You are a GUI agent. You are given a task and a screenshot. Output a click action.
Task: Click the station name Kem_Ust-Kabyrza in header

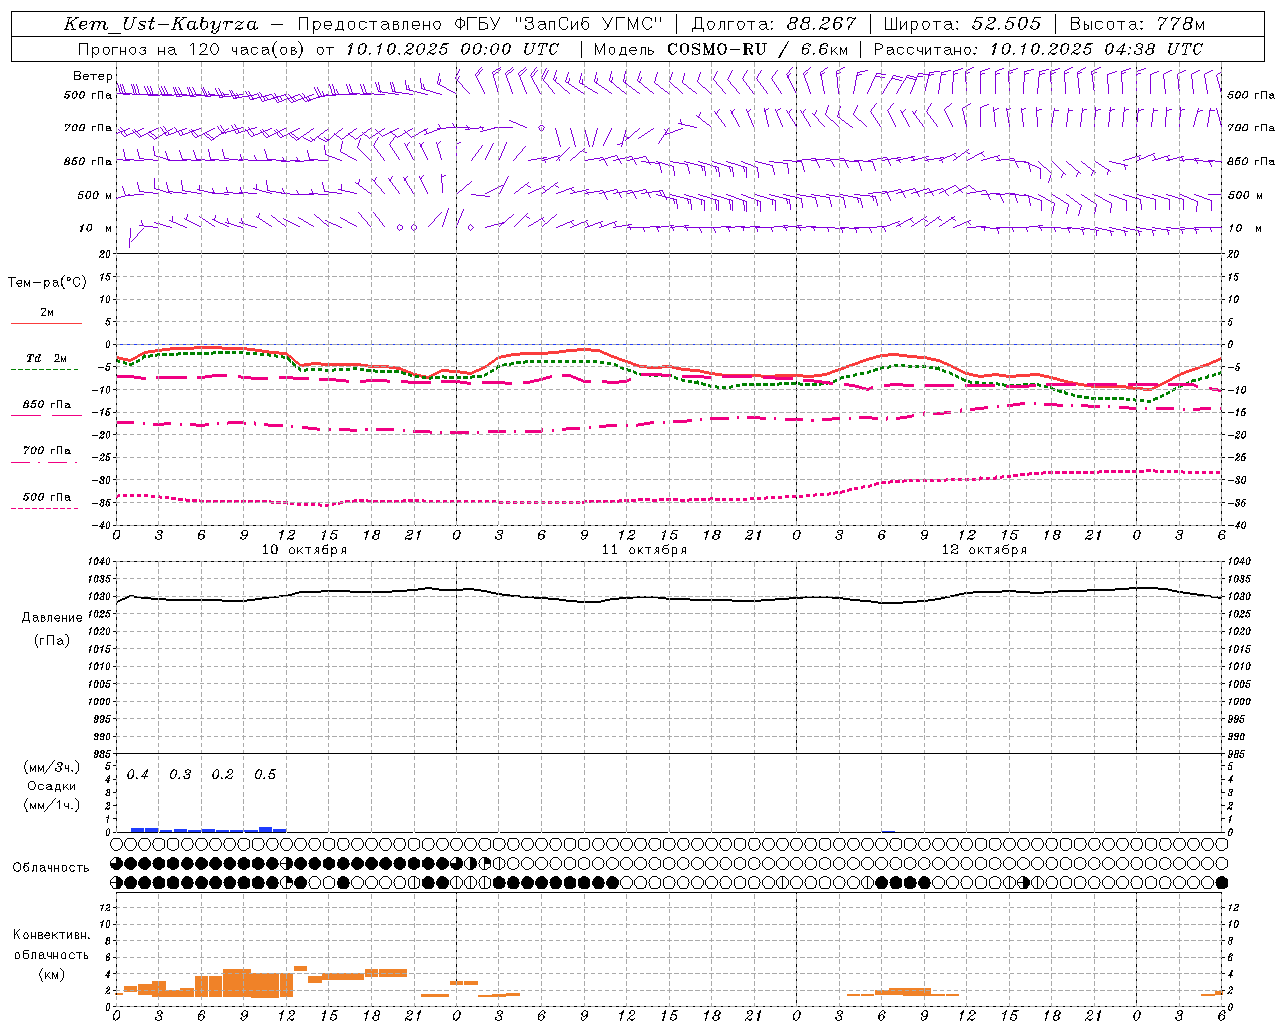(x=160, y=24)
